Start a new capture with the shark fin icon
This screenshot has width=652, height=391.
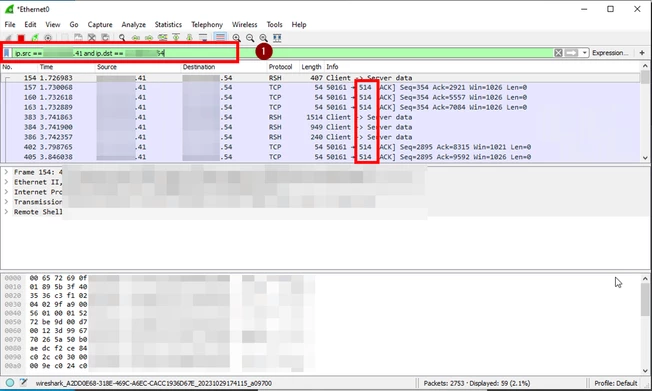pyautogui.click(x=8, y=38)
